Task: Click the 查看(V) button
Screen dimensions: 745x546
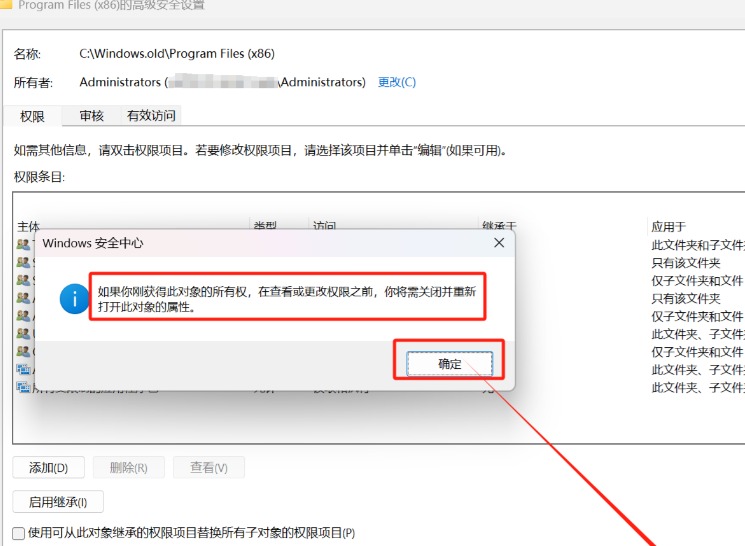Action: [x=209, y=468]
